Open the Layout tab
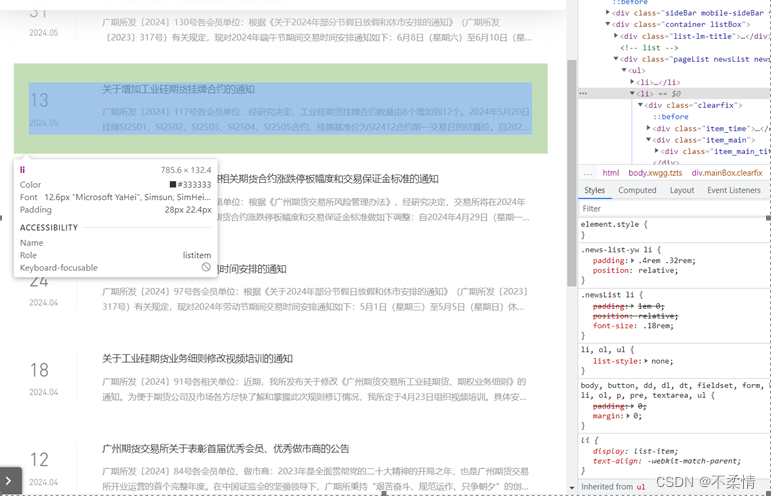Image resolution: width=771 pixels, height=499 pixels. 682,190
